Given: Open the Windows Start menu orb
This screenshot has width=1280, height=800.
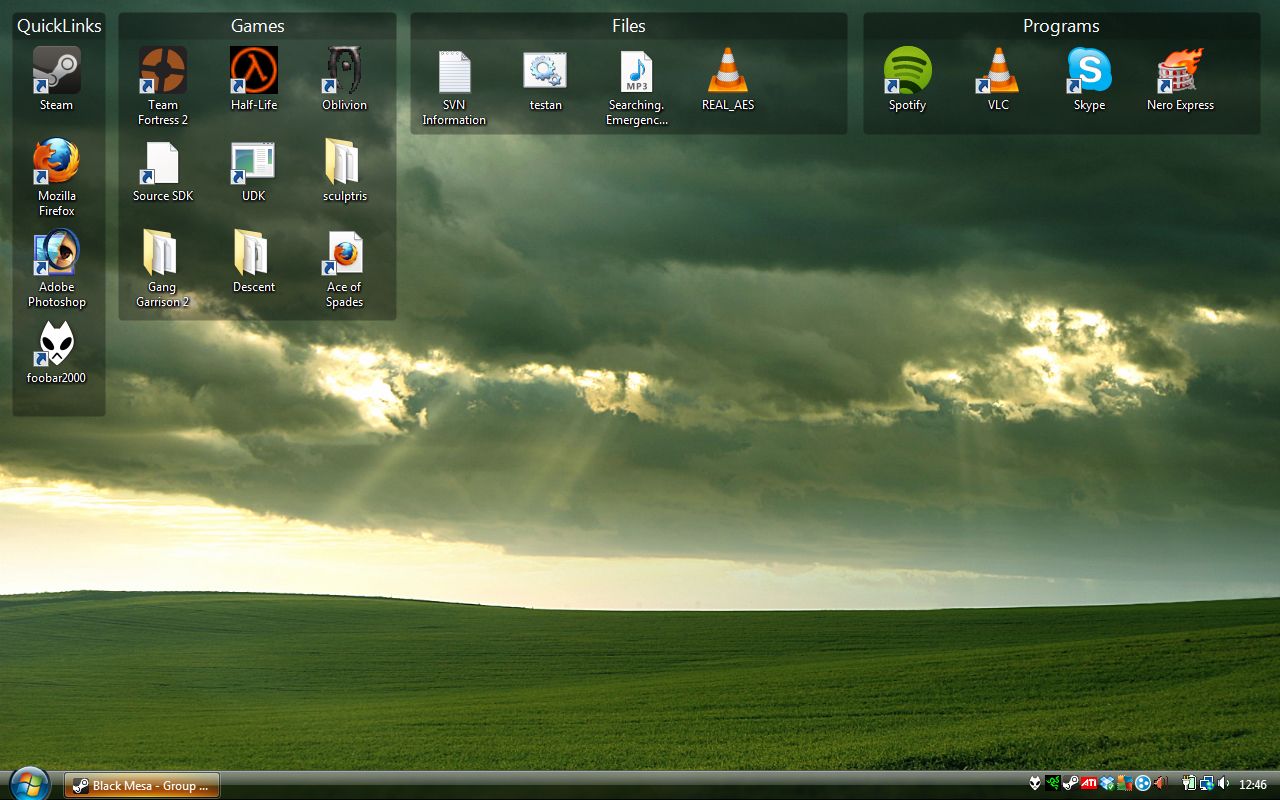Looking at the screenshot, I should coord(29,784).
